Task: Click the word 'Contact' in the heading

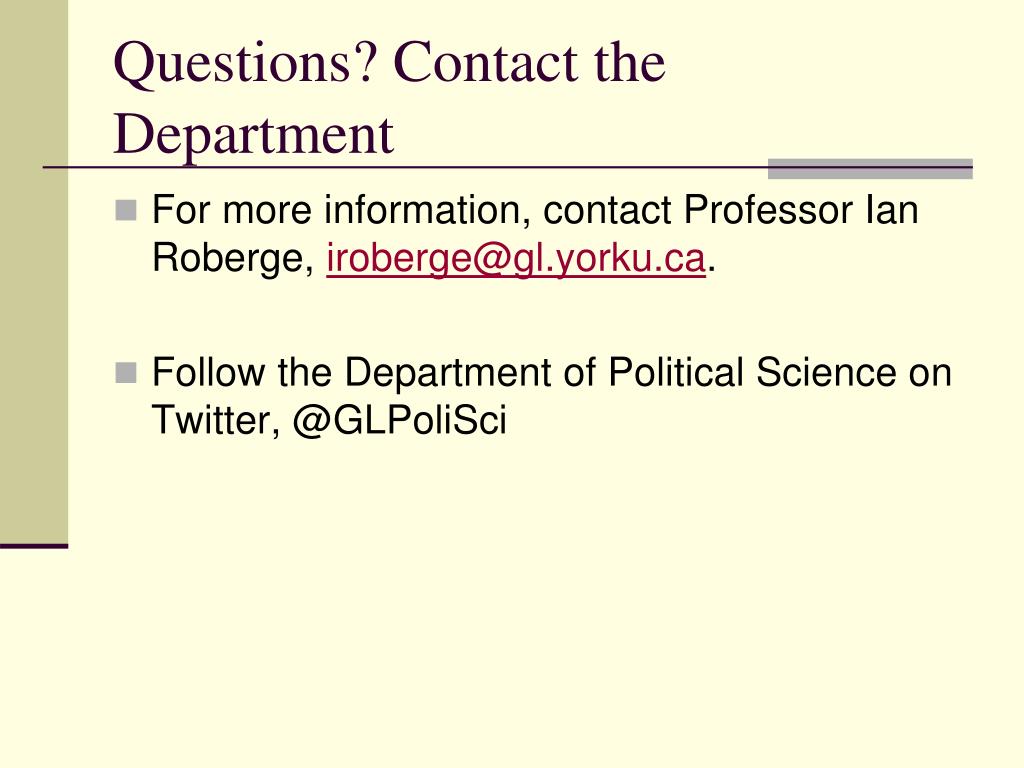Action: pyautogui.click(x=488, y=63)
